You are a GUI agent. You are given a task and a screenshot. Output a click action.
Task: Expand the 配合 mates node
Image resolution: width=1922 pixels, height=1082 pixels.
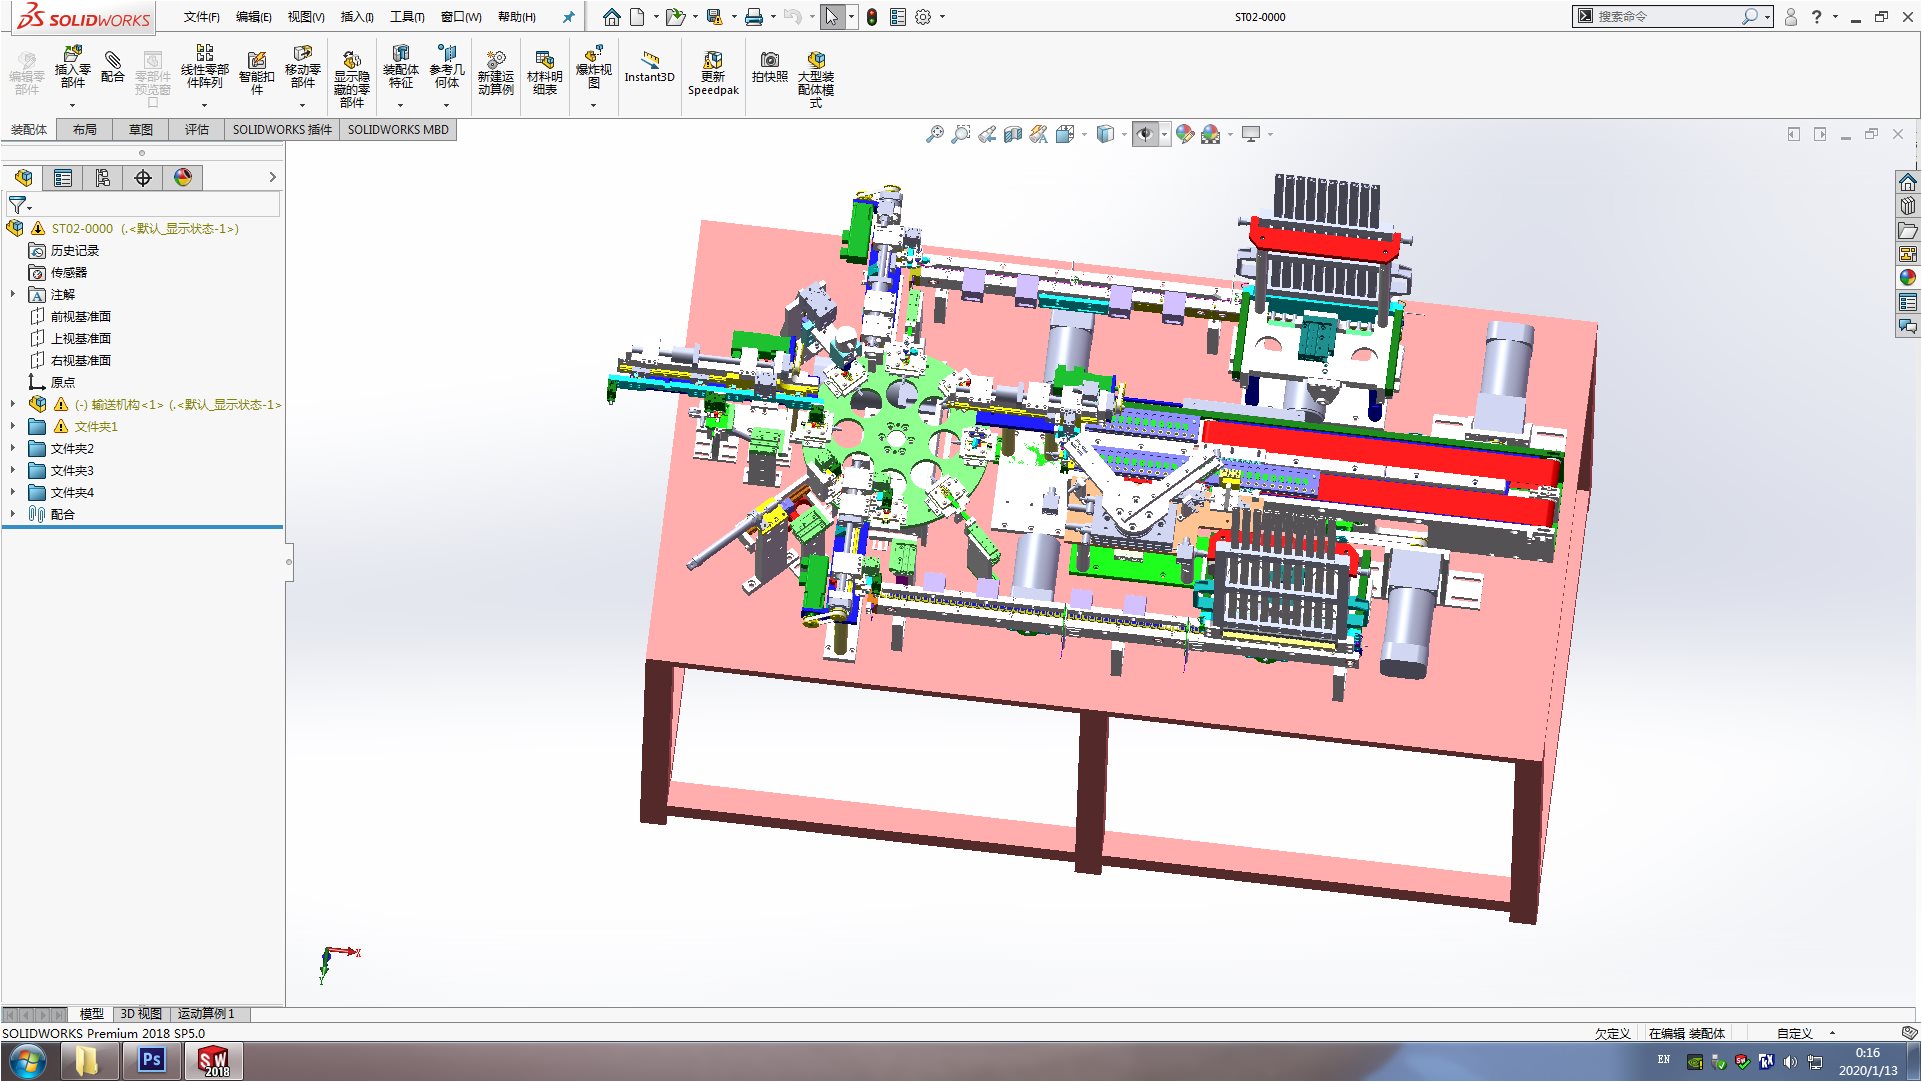point(13,515)
